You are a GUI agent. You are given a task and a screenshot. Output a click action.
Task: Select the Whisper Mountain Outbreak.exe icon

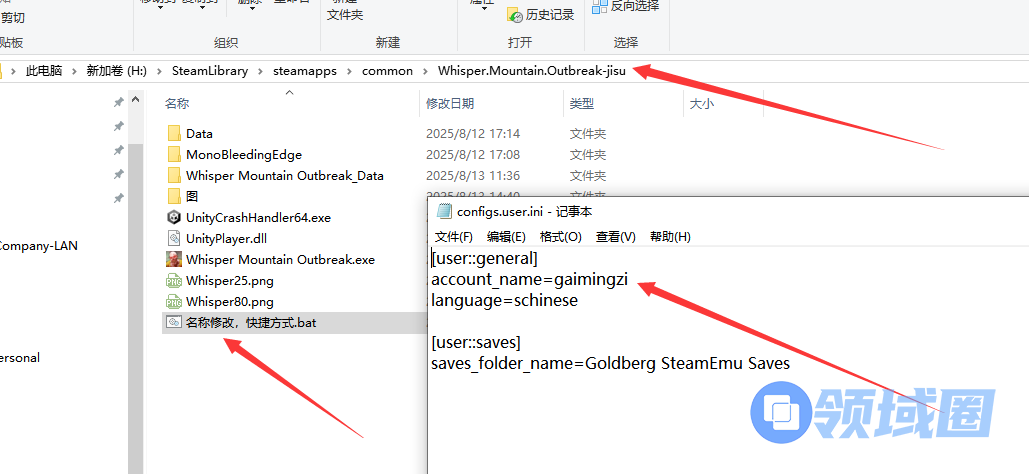(x=174, y=259)
